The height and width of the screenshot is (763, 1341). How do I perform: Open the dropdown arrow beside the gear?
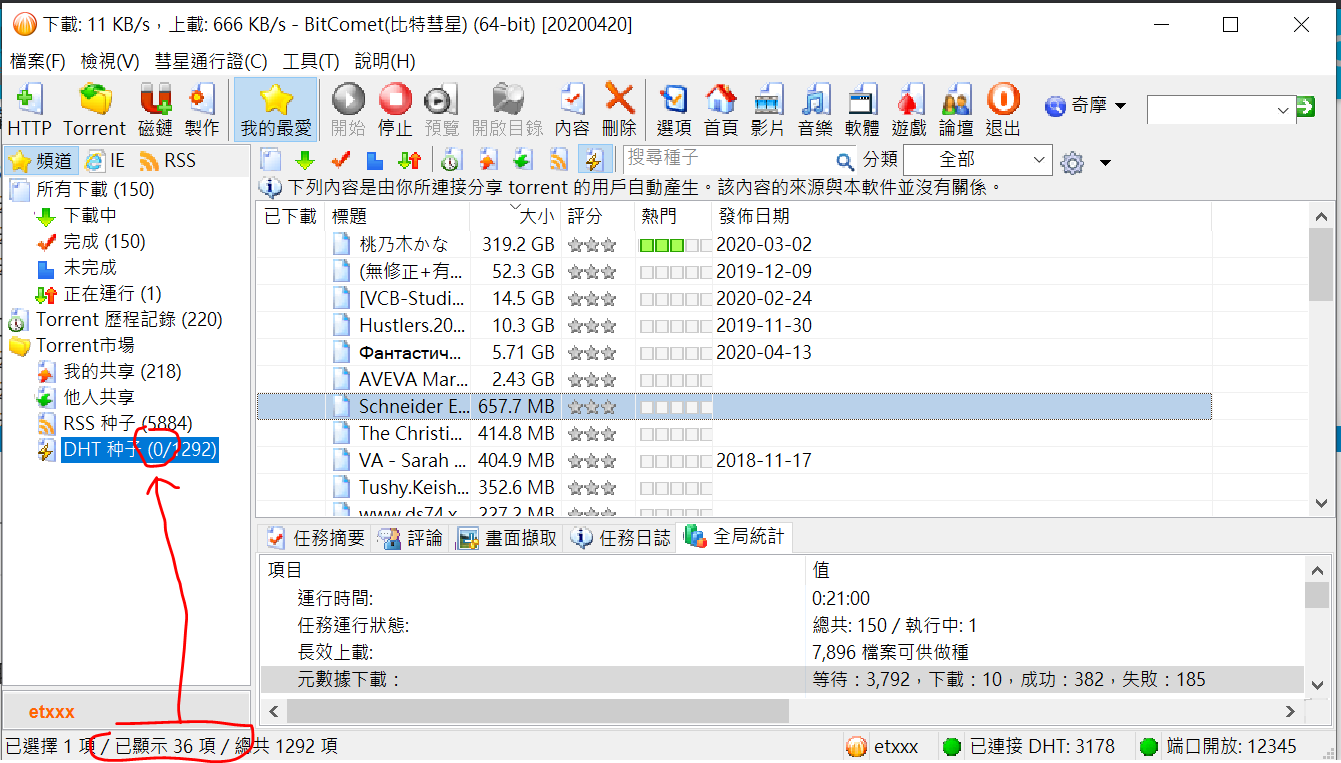tap(1105, 163)
